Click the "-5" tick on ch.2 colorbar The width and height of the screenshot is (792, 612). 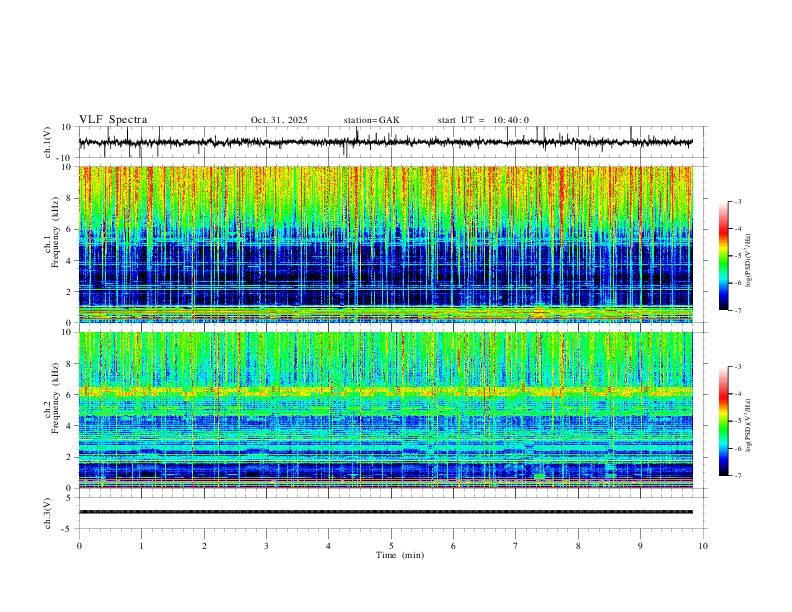(737, 421)
